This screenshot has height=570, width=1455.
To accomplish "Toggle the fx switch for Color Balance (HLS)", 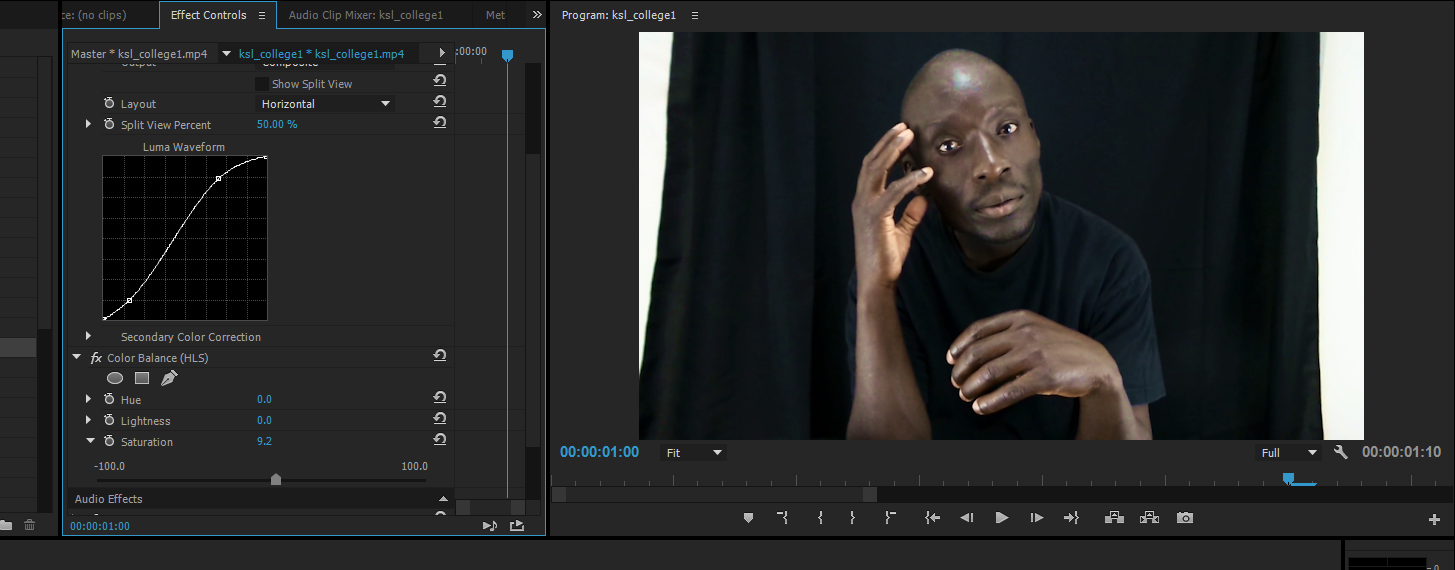I will [96, 358].
